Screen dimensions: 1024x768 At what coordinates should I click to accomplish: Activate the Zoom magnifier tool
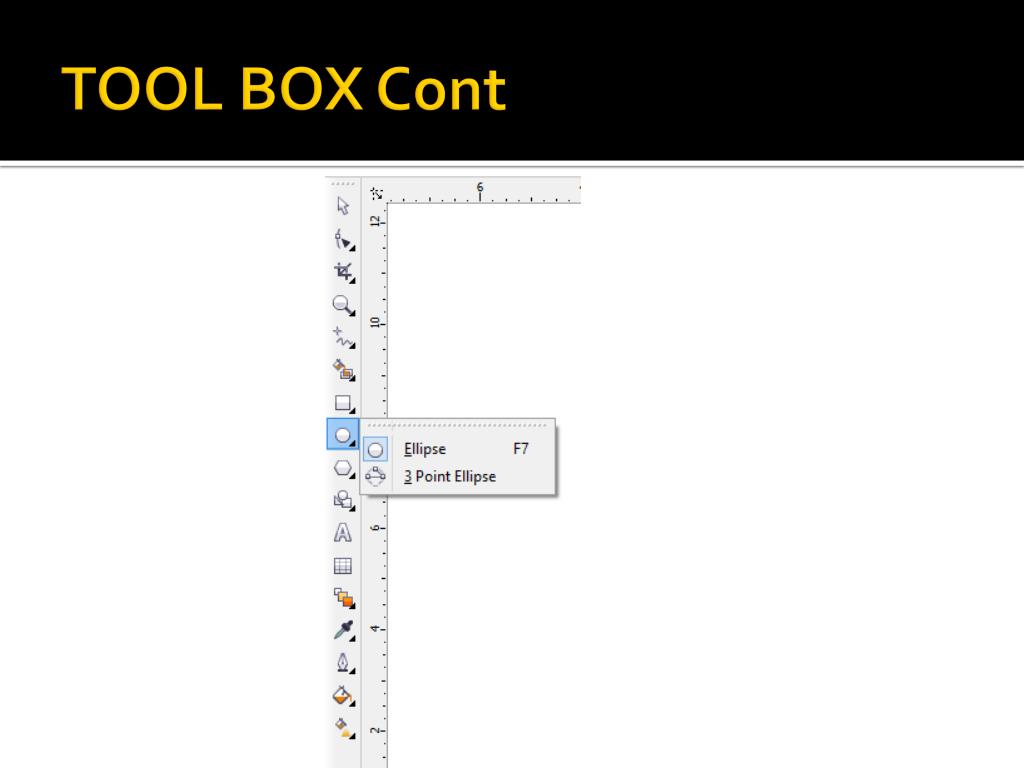tap(344, 305)
